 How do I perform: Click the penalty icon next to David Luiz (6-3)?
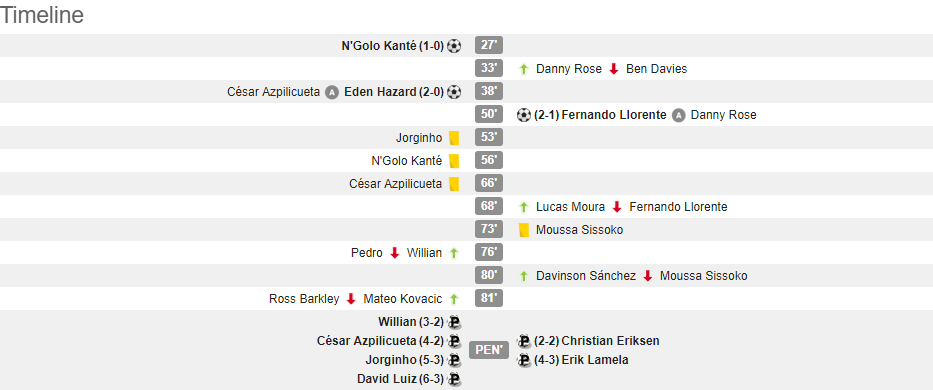(455, 379)
